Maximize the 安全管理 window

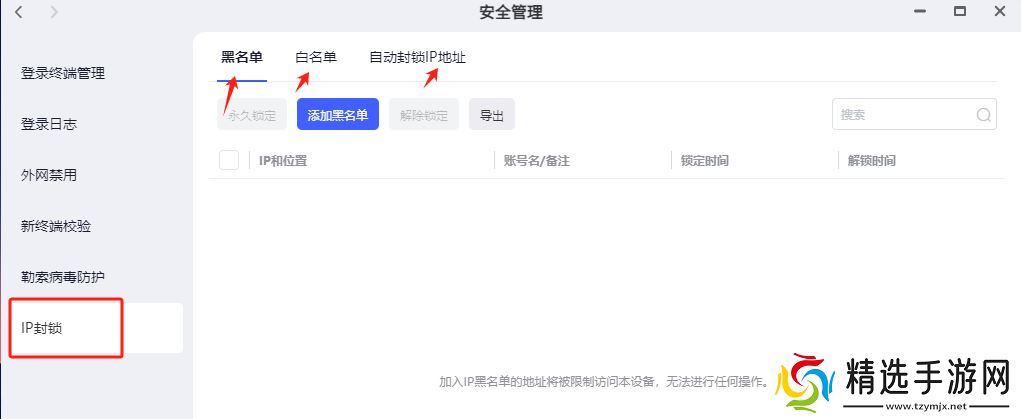[959, 12]
